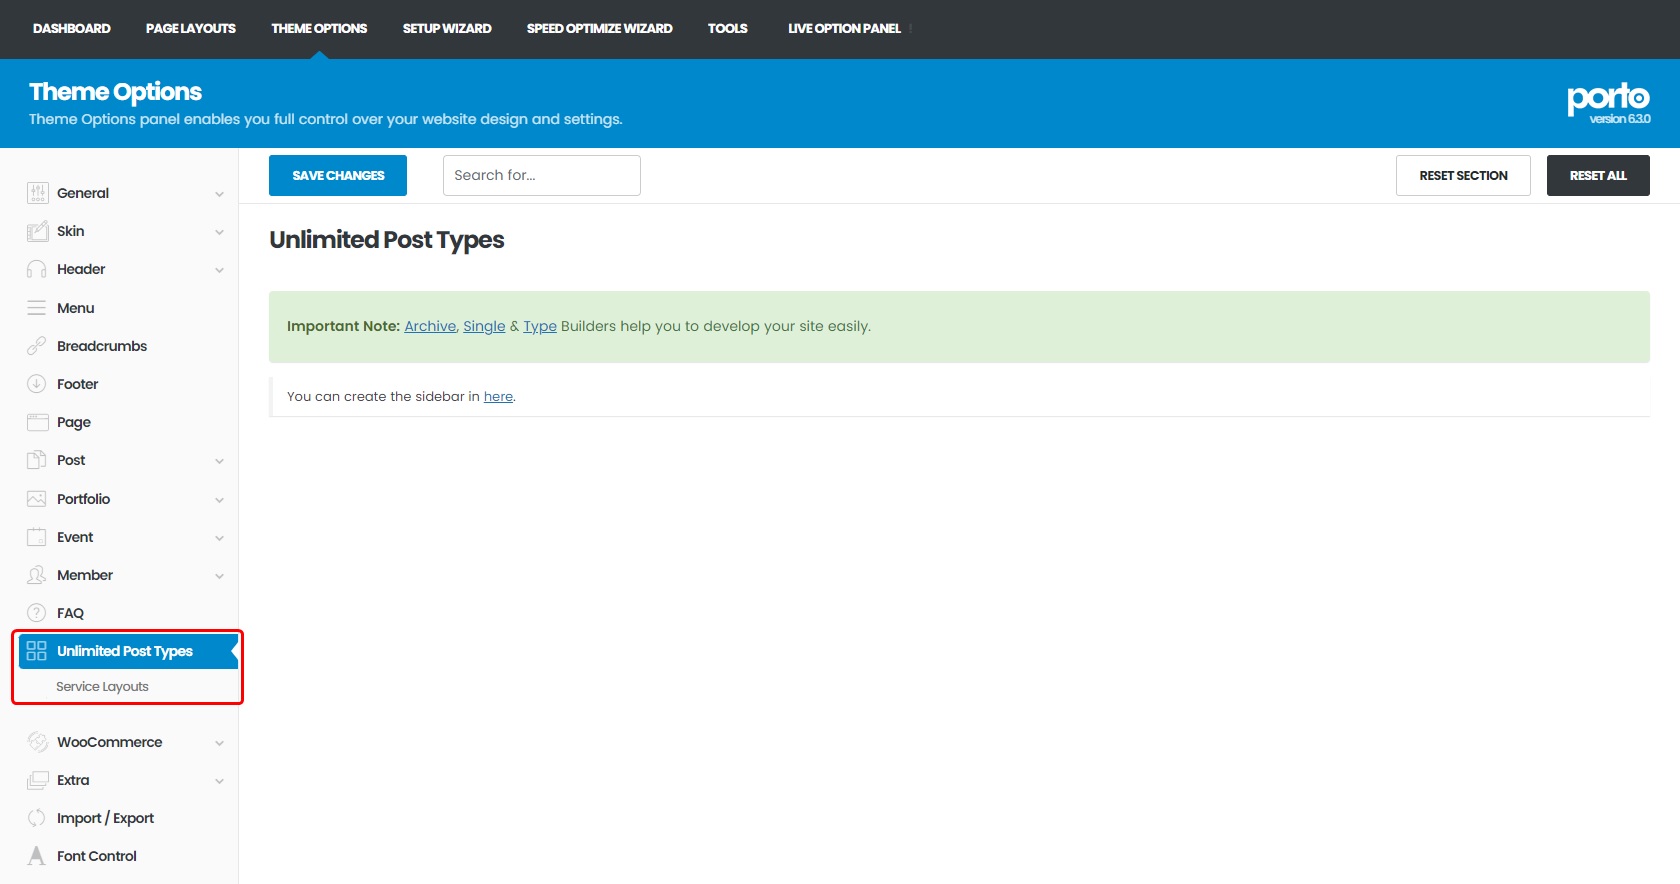Follow the Archive builder link
Screen dimensions: 1680x884
(x=430, y=326)
